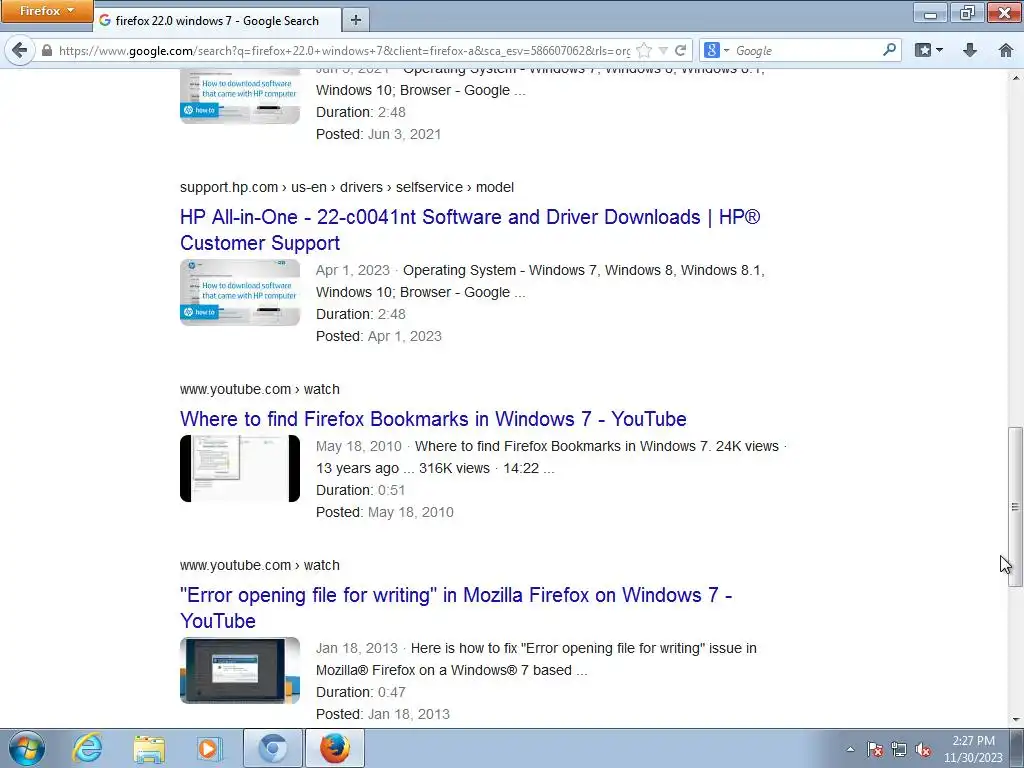
Task: Click the muted volume tray icon
Action: click(x=923, y=749)
